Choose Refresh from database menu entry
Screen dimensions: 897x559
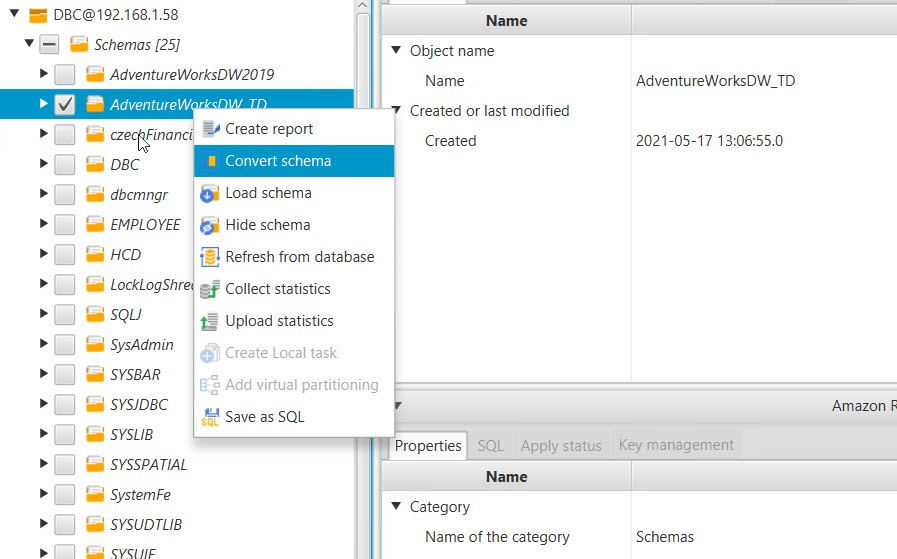294,257
